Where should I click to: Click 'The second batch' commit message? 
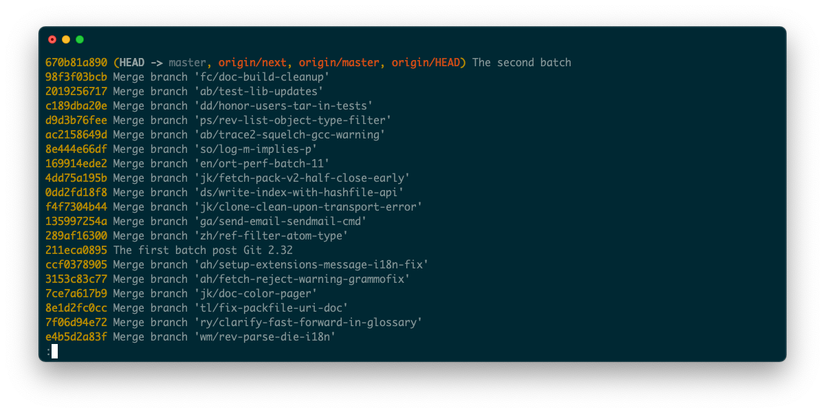pyautogui.click(x=522, y=63)
